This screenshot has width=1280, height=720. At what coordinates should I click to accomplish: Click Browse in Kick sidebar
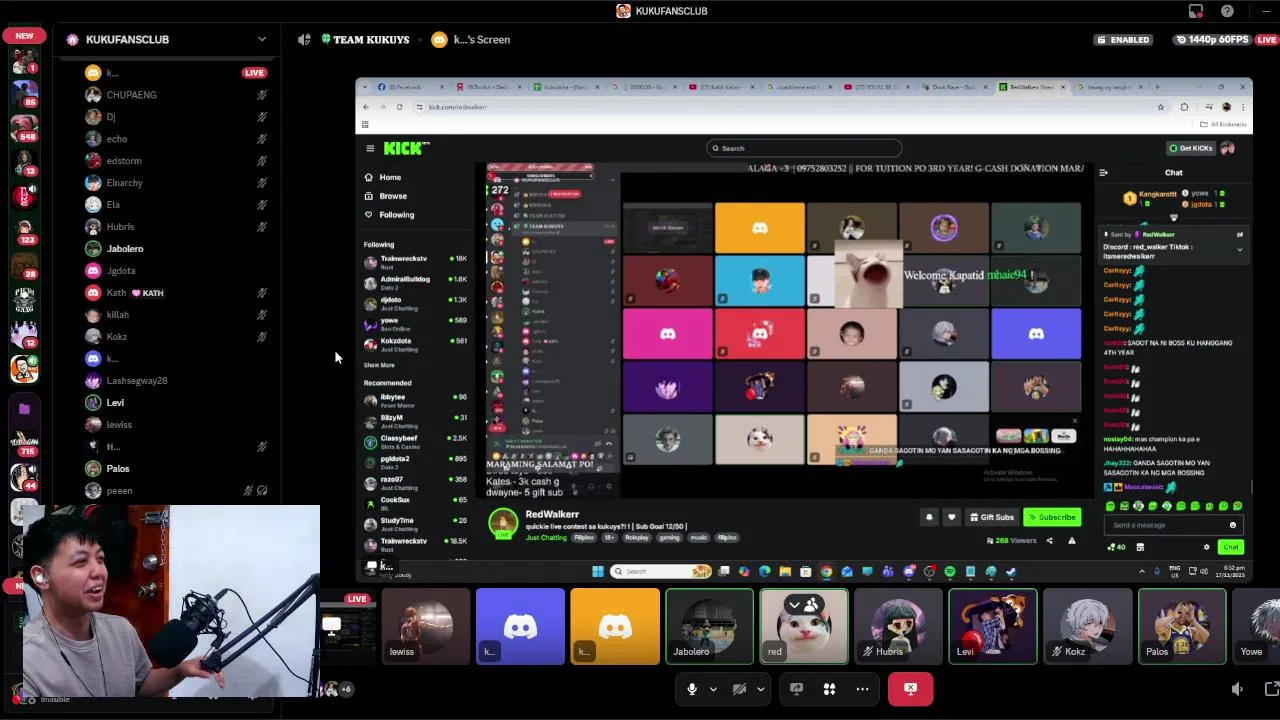386,196
